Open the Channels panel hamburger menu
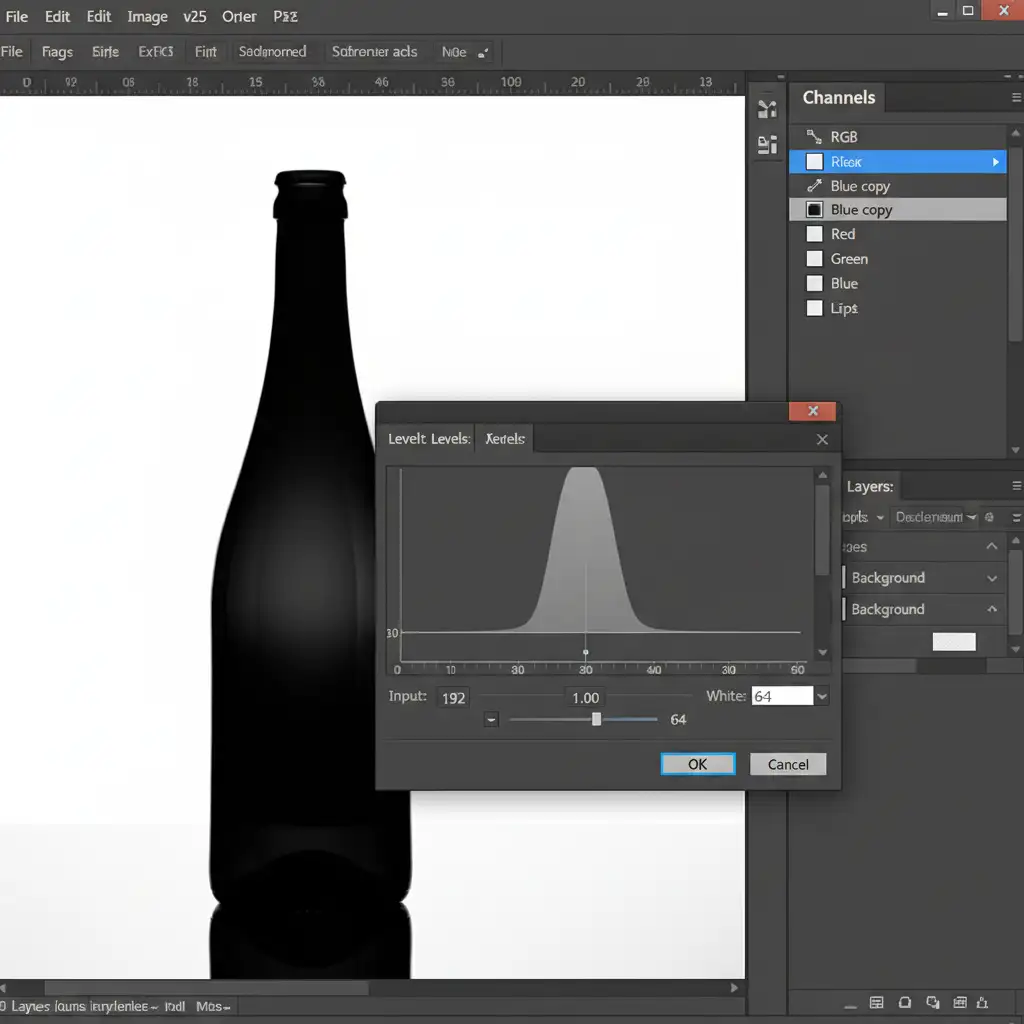The height and width of the screenshot is (1024, 1024). tap(1015, 98)
